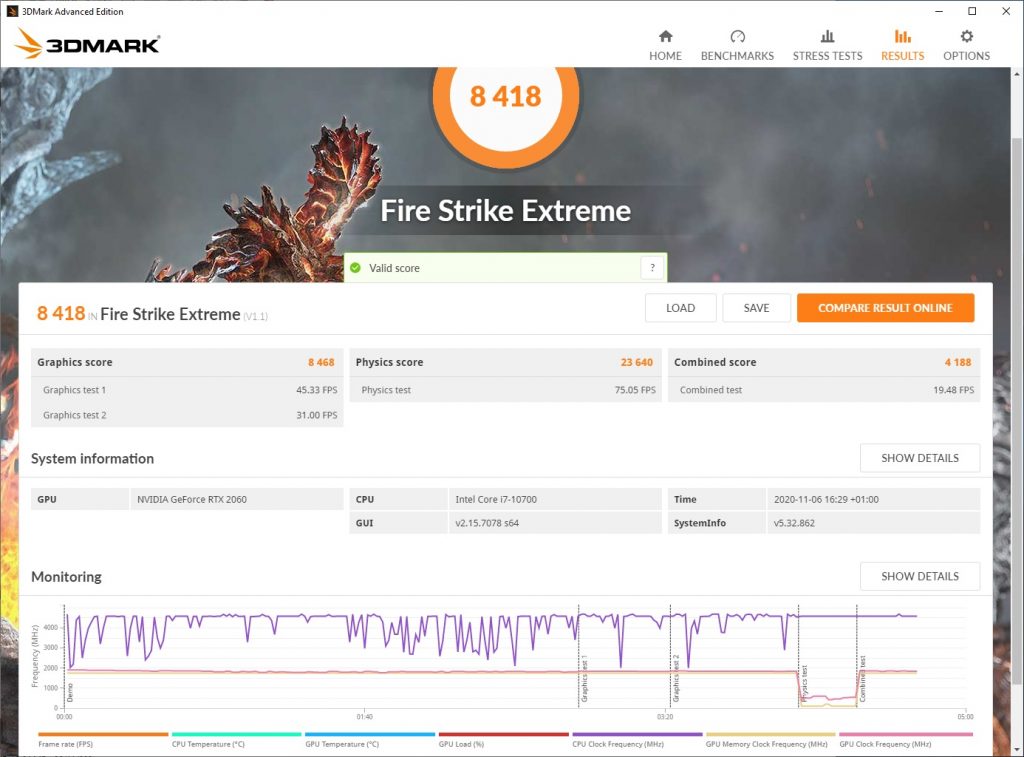Click the Combined test marker on chart
Viewport: 1024px width, 757px height.
coord(862,679)
